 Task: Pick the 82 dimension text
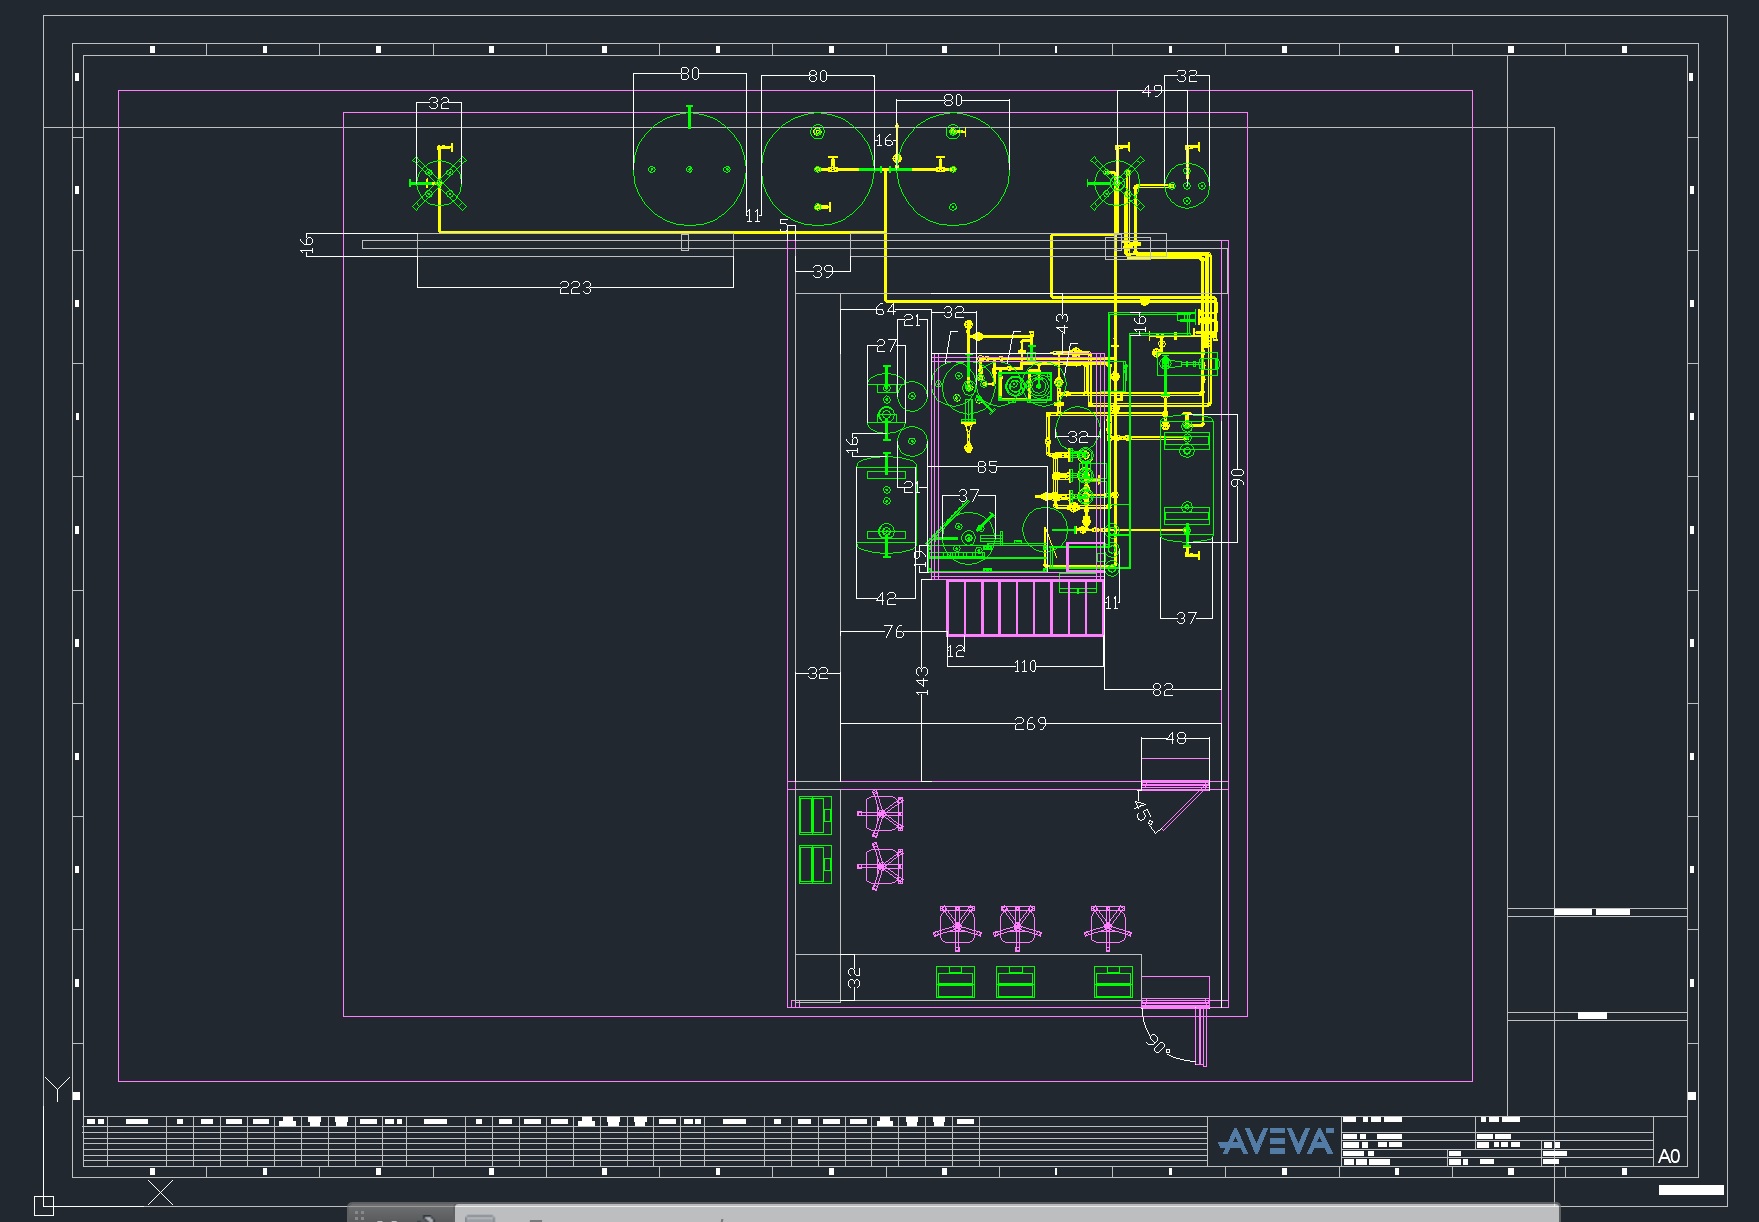tap(1162, 690)
